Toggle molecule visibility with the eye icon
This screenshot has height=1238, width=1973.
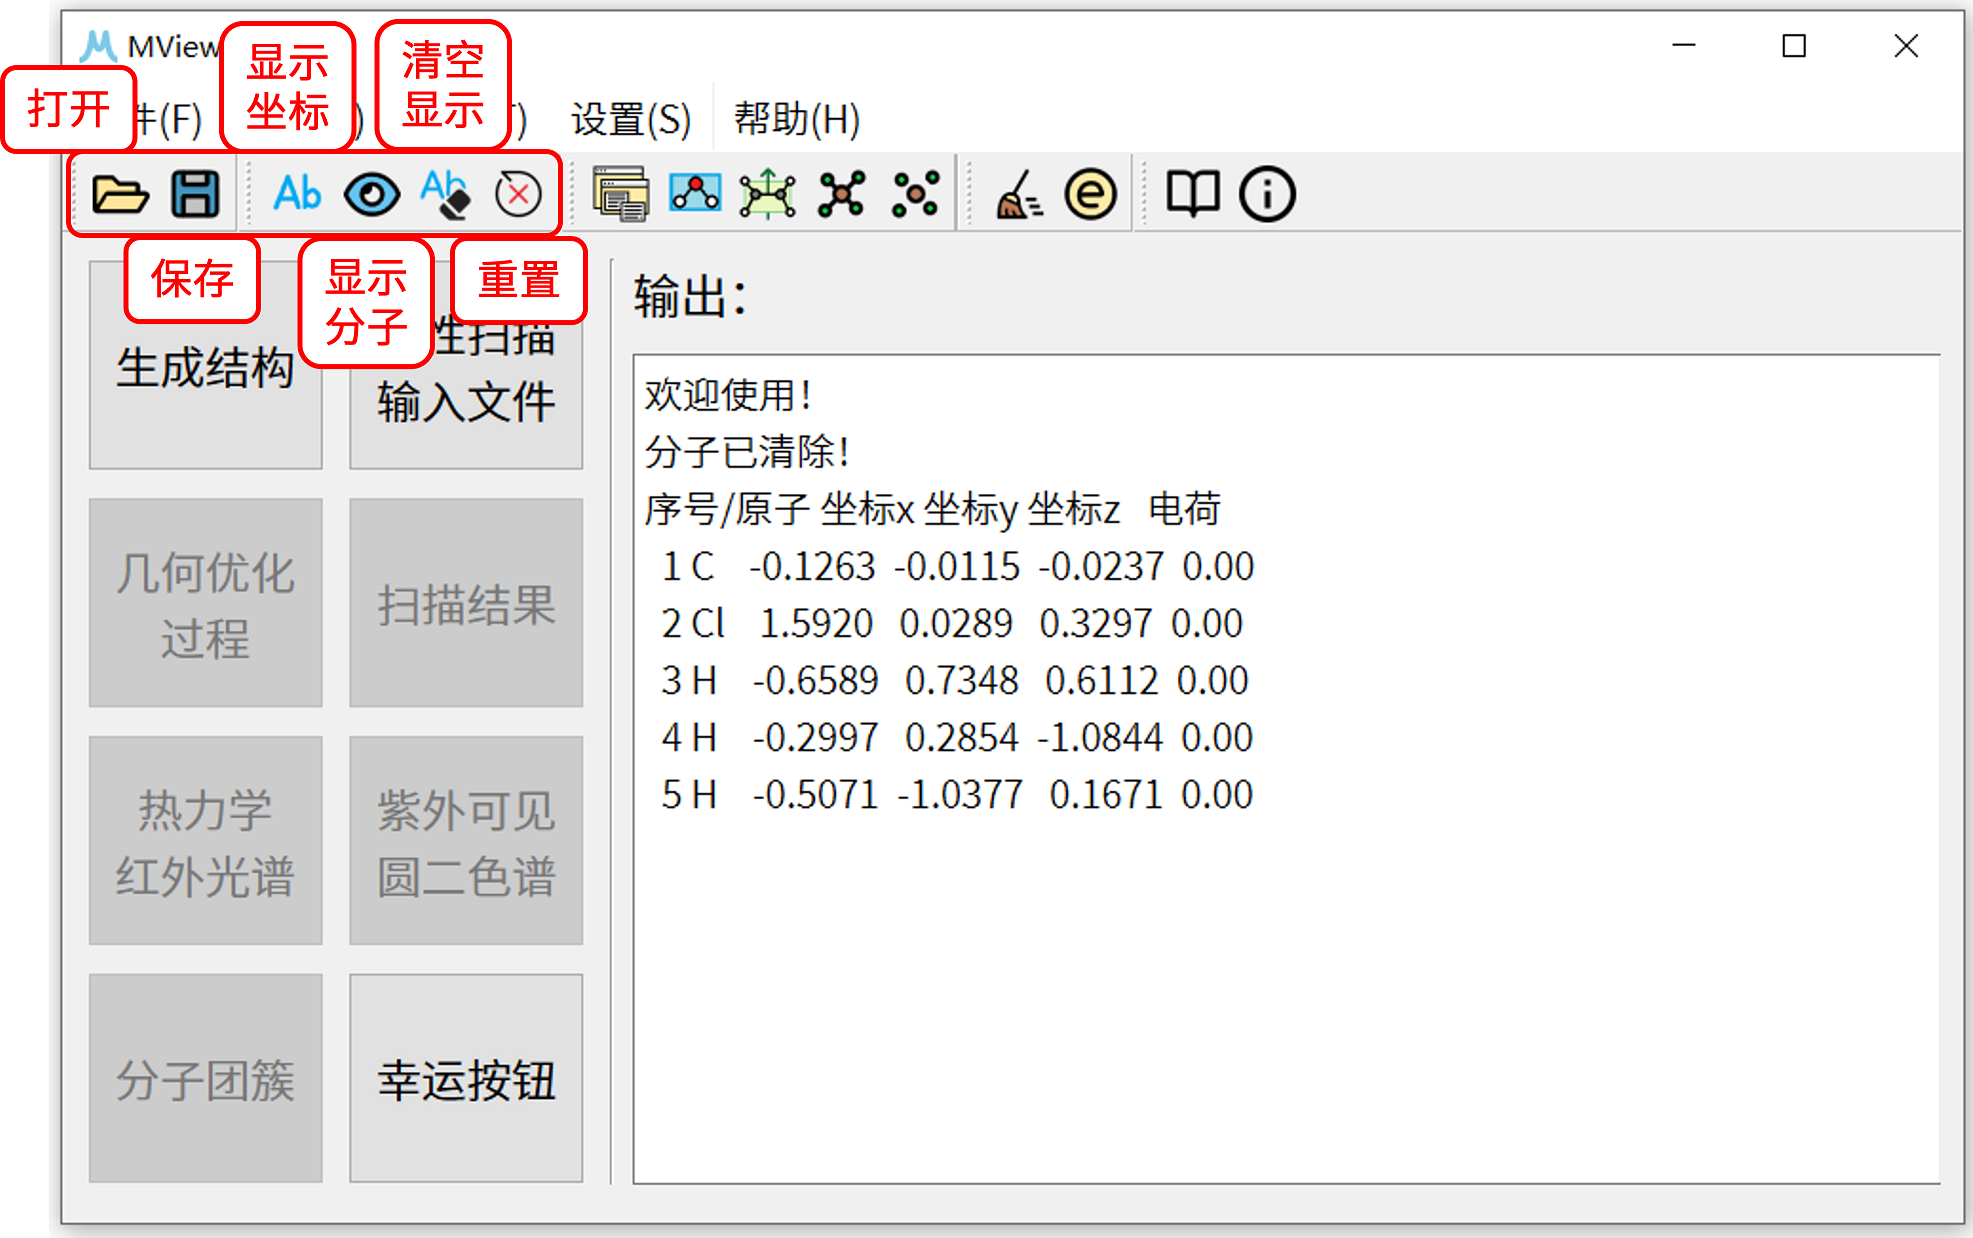[x=371, y=193]
